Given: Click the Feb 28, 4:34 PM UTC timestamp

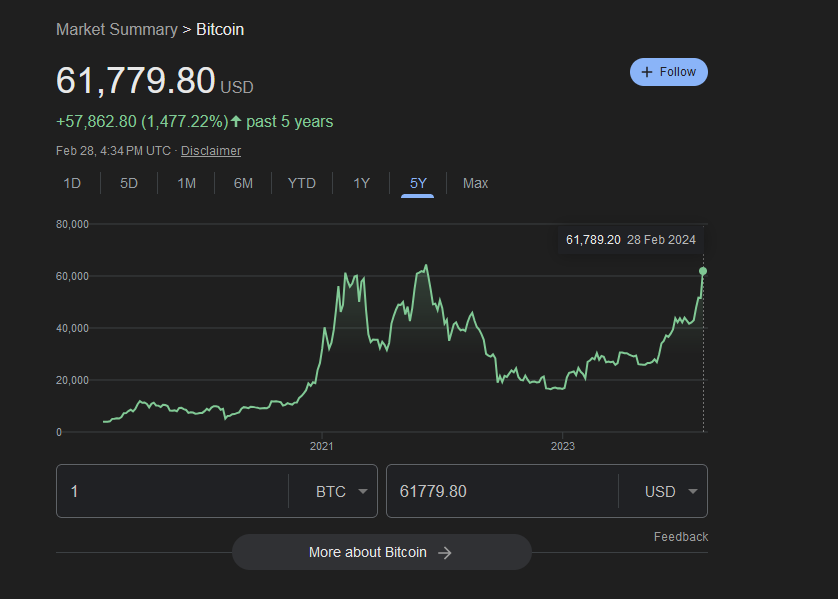Looking at the screenshot, I should (113, 151).
